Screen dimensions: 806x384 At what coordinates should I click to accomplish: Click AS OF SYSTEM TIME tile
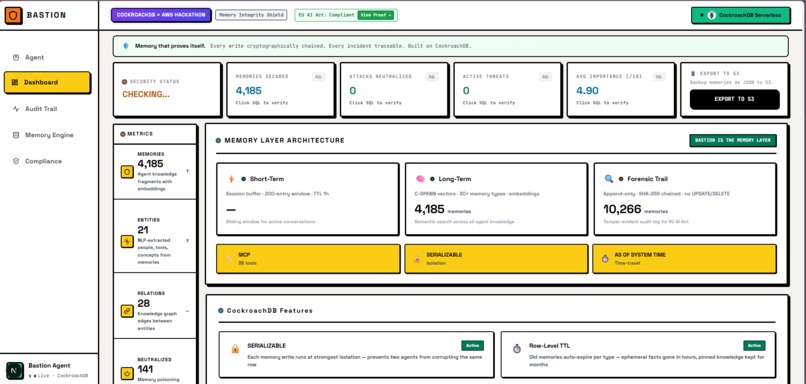pos(684,259)
